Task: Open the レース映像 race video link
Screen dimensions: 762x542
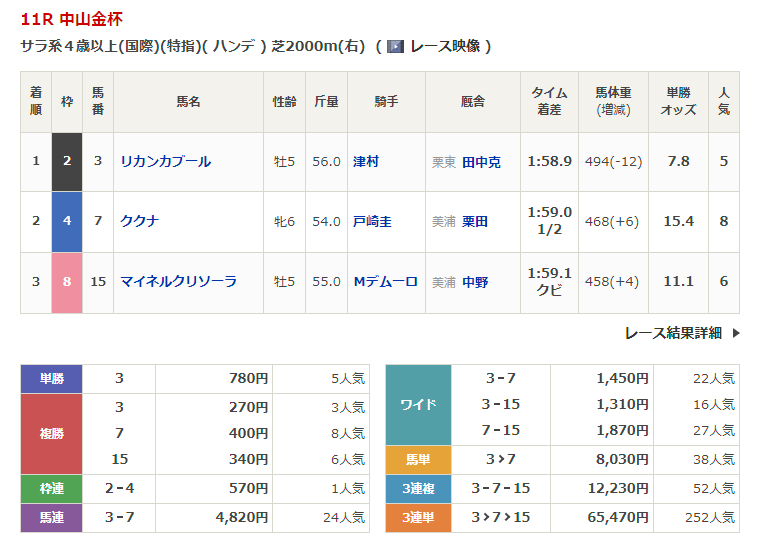Action: point(445,46)
